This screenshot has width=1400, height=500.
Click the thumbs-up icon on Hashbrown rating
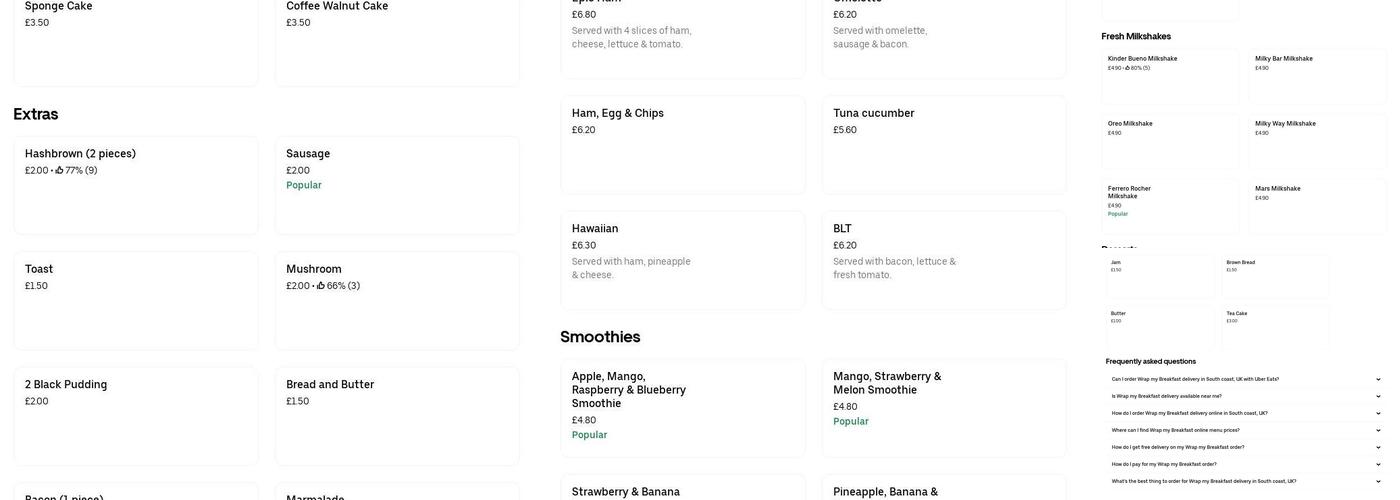(60, 170)
